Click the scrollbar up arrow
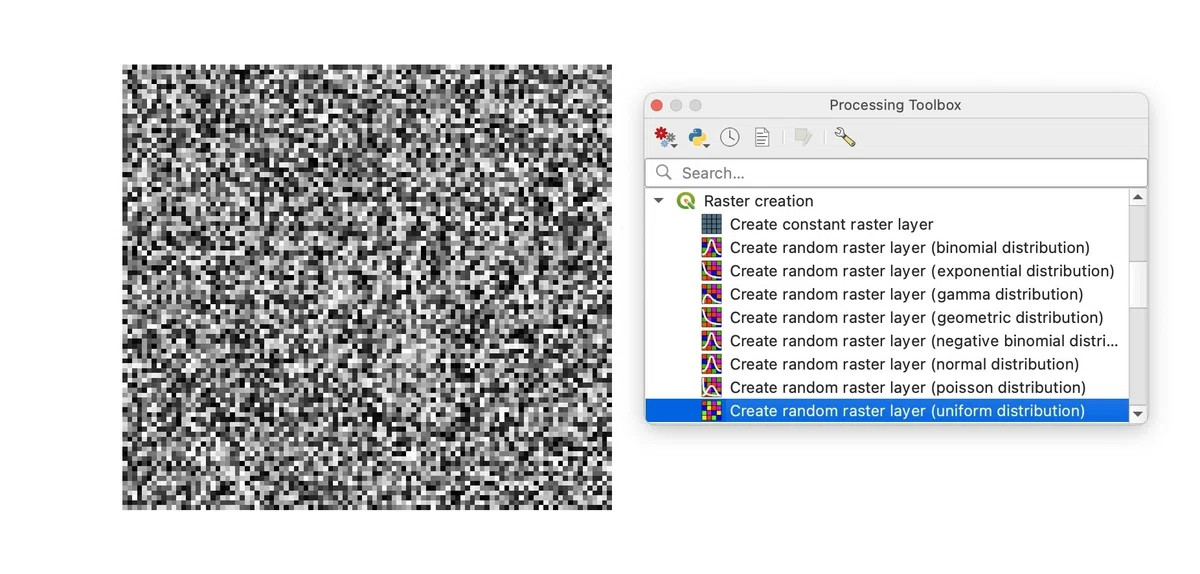1200x574 pixels. 1138,198
